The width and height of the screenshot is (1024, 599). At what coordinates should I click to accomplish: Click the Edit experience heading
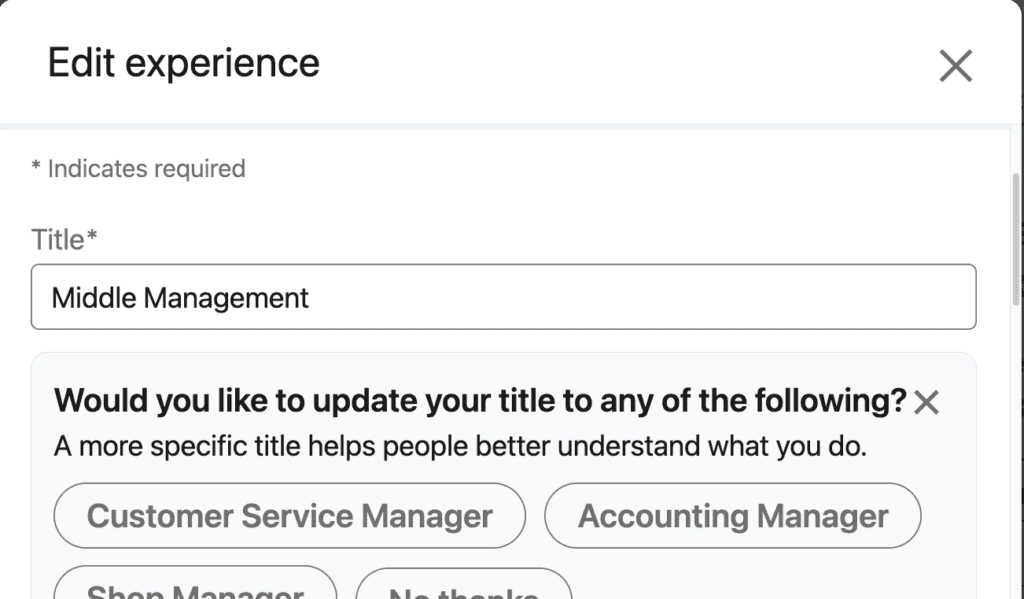point(184,63)
